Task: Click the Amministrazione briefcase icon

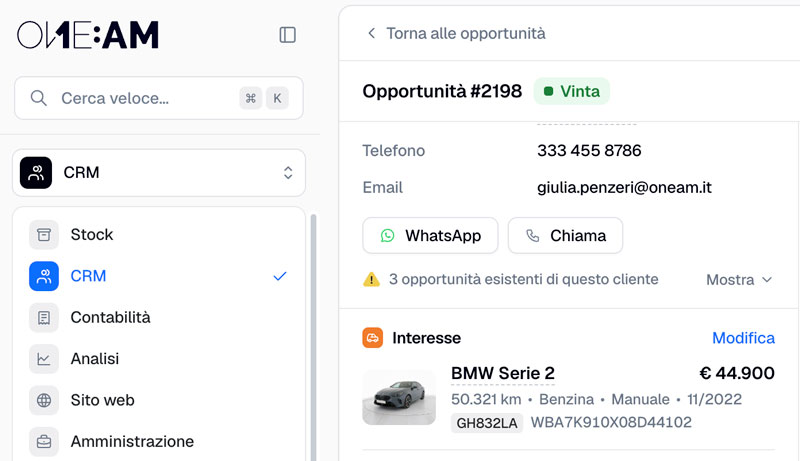Action: (x=44, y=441)
